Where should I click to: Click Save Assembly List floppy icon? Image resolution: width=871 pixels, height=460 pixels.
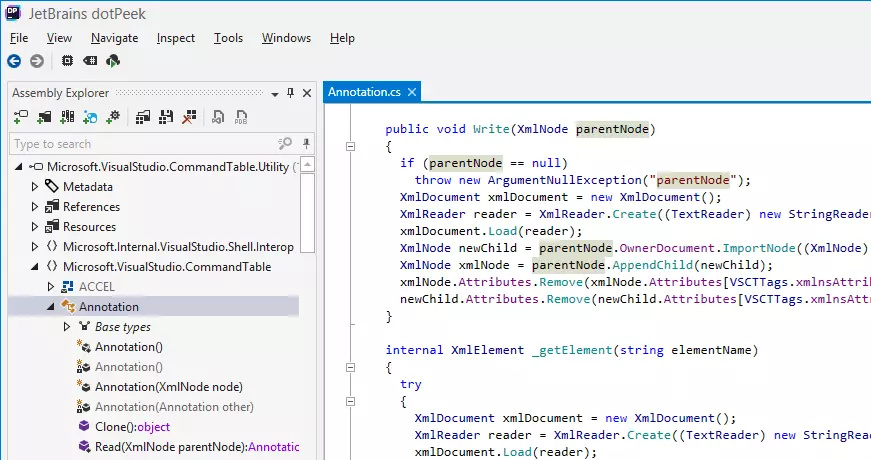165,118
